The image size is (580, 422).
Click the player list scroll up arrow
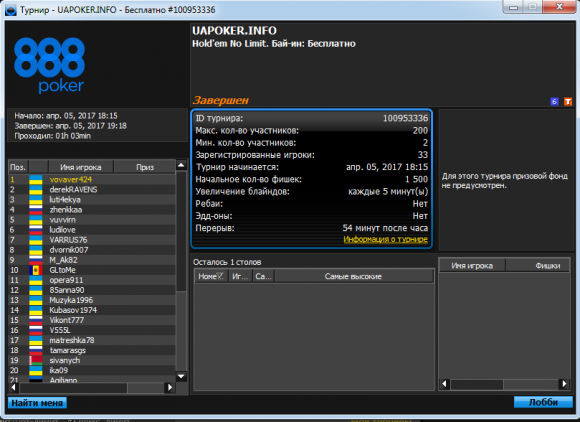pyautogui.click(x=181, y=165)
